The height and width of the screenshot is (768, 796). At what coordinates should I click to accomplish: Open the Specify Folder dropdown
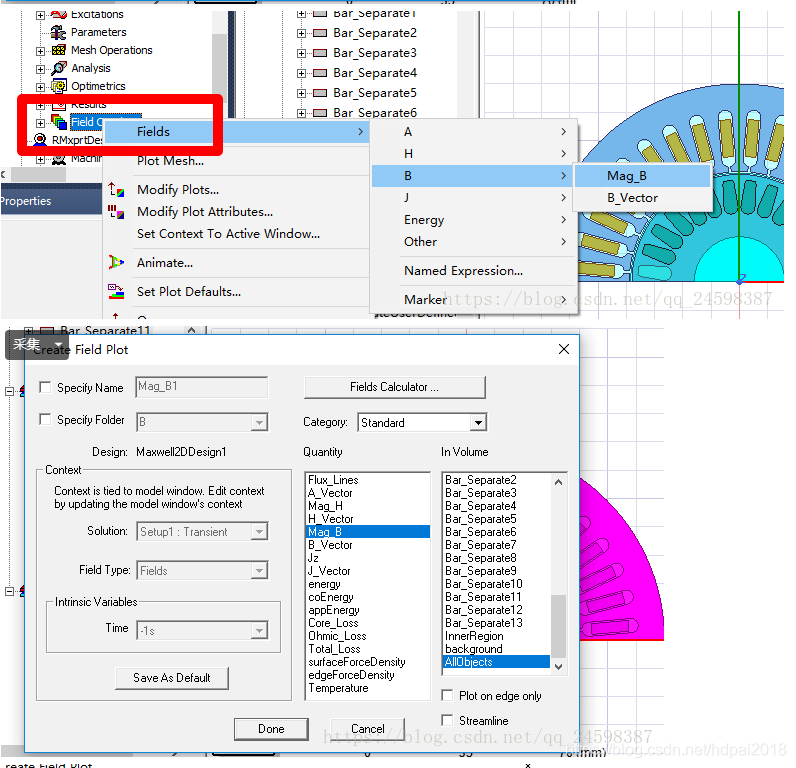tap(259, 422)
